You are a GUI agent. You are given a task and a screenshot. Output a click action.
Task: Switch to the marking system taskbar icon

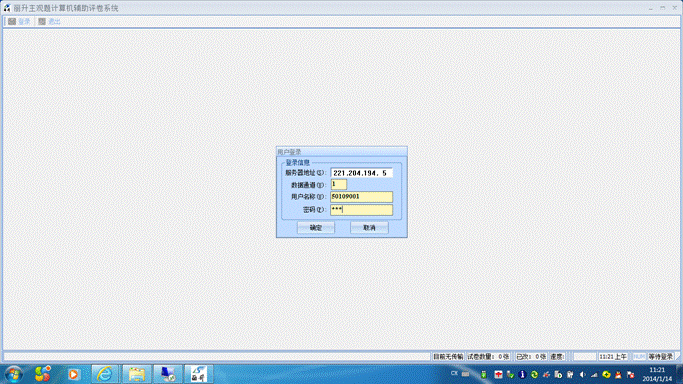click(198, 374)
